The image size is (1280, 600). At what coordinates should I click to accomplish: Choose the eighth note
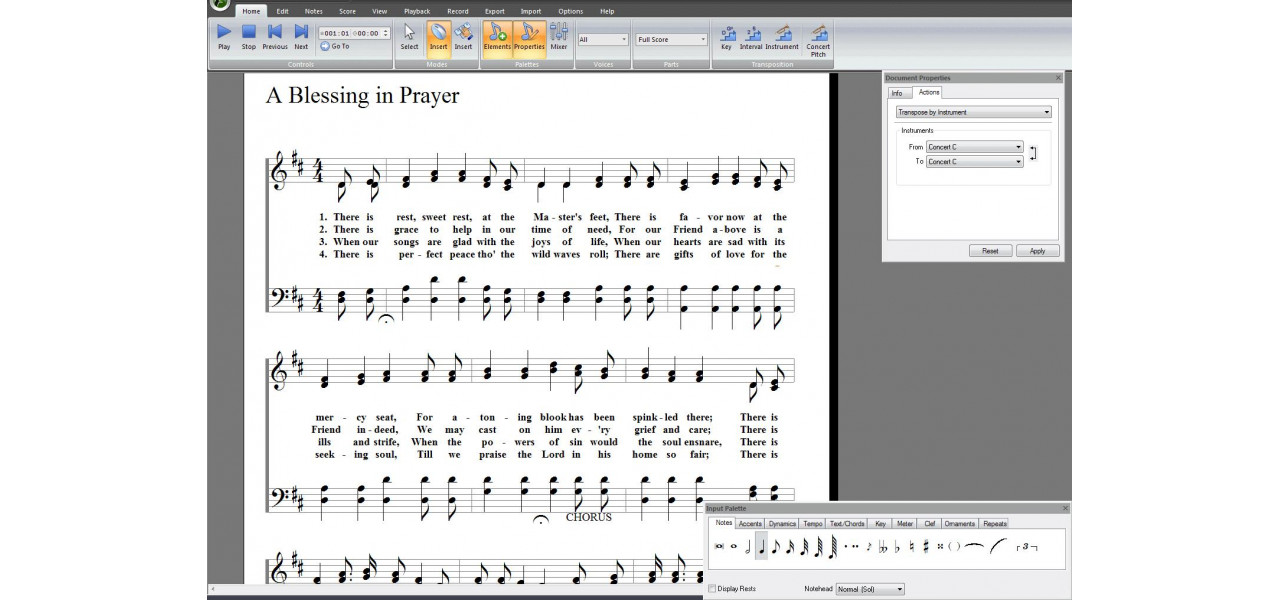pos(776,546)
